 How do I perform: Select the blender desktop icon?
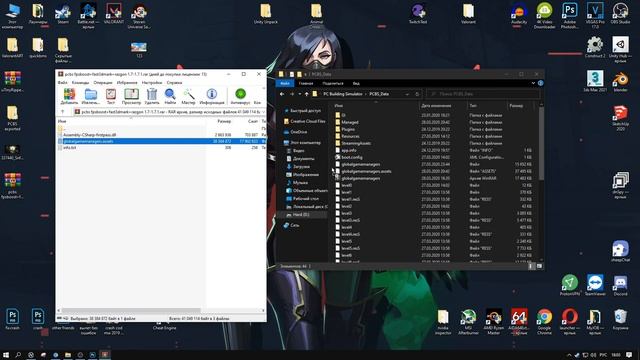[620, 81]
